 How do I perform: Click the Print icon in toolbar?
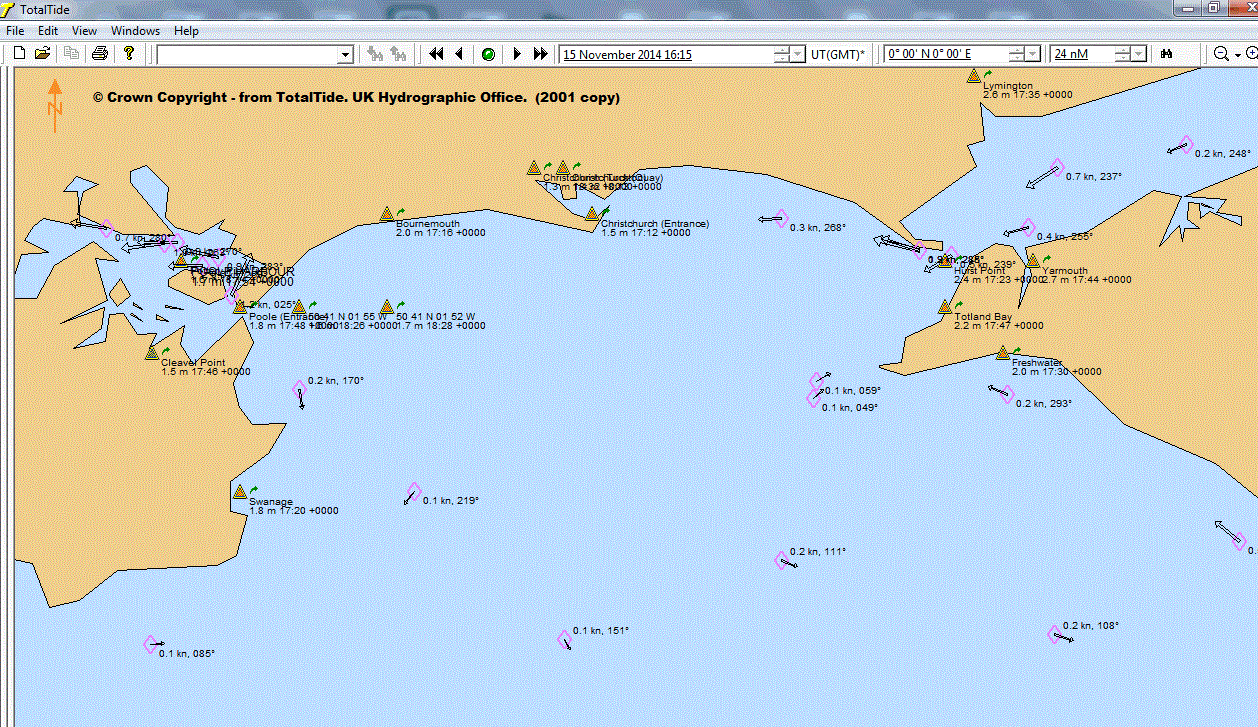pyautogui.click(x=100, y=54)
